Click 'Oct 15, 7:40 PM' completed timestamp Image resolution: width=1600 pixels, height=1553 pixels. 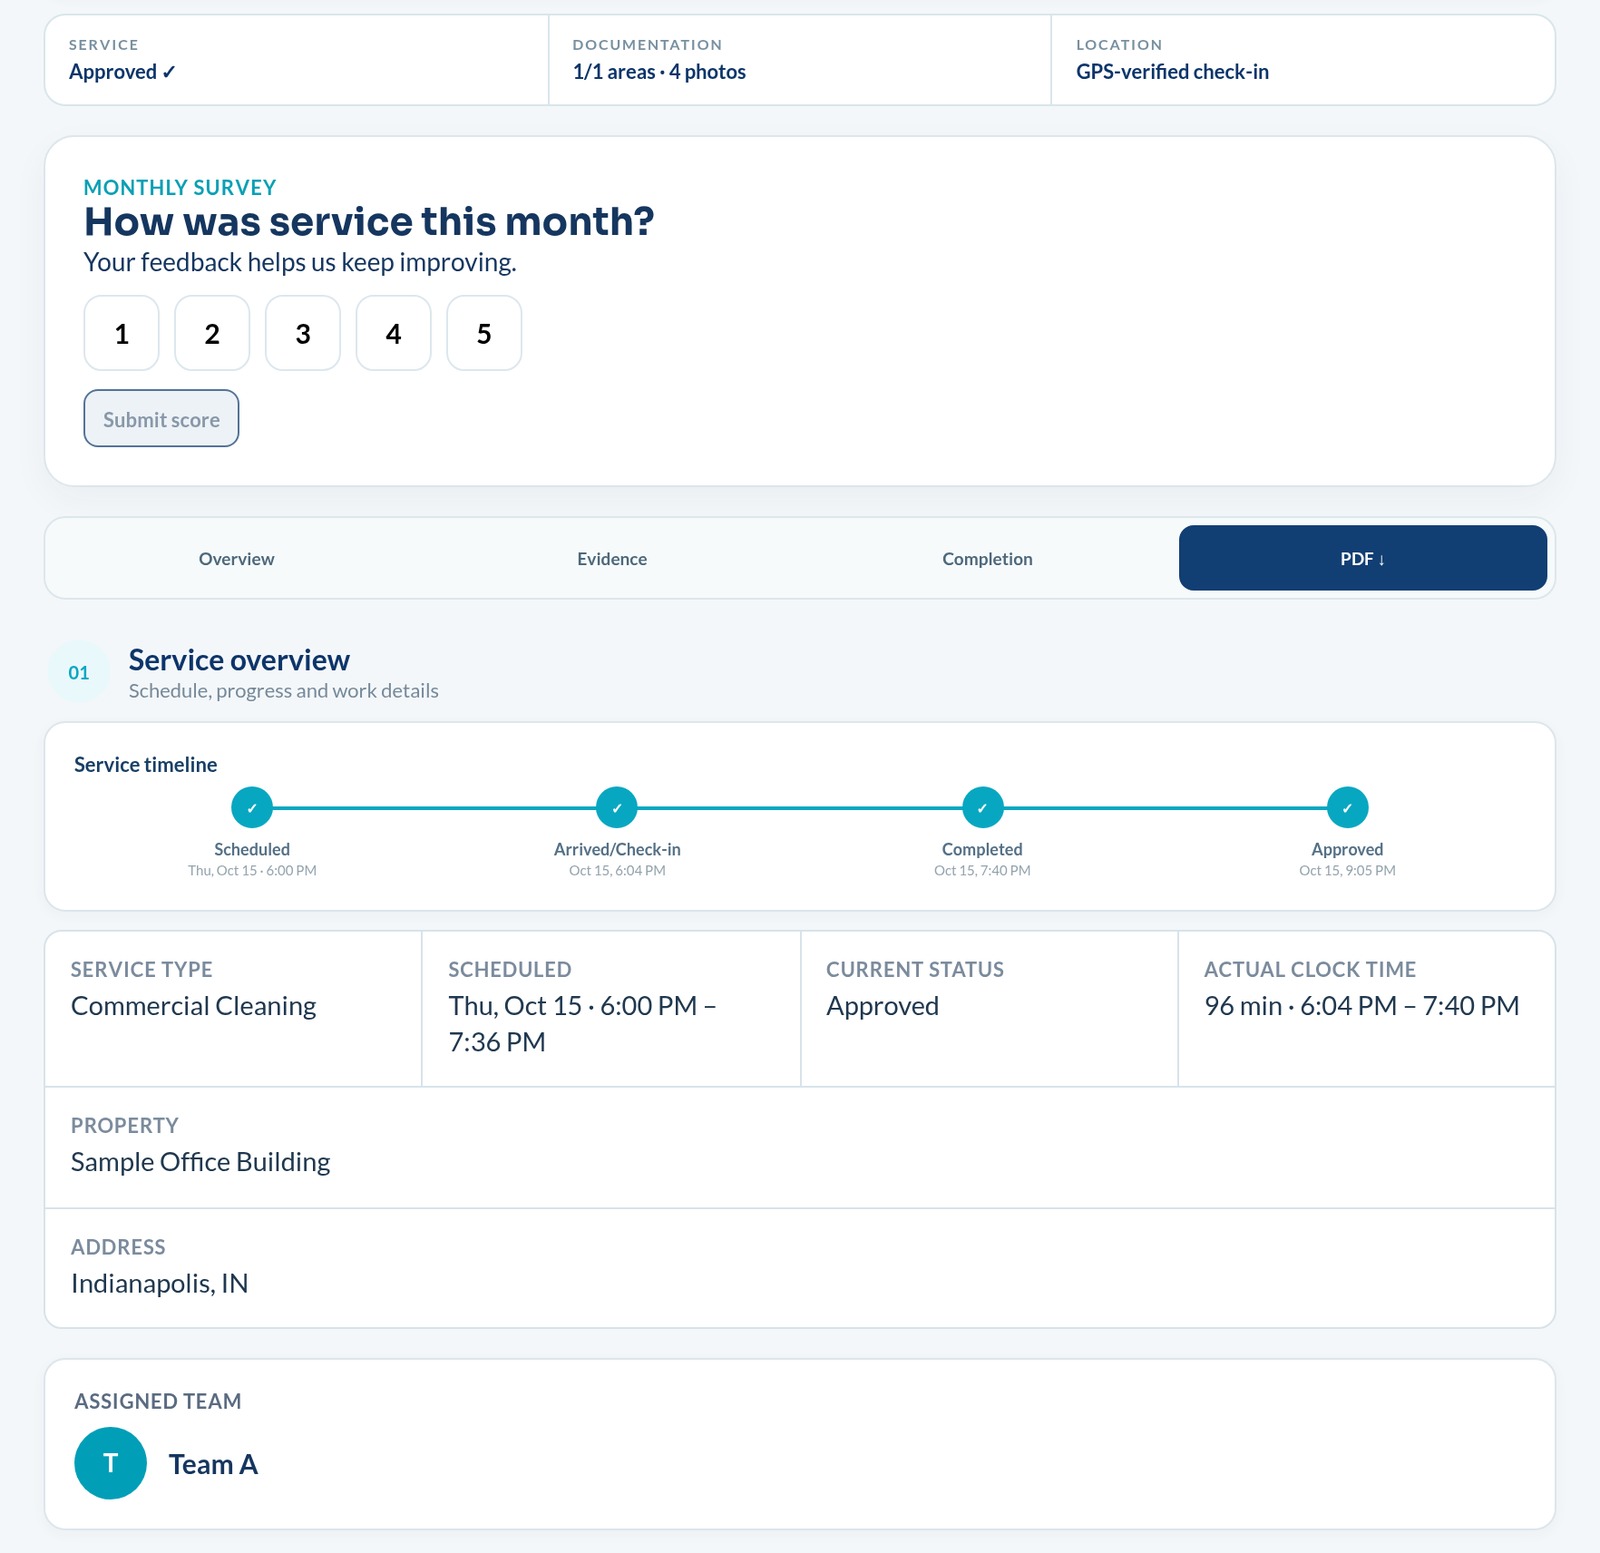tap(982, 871)
